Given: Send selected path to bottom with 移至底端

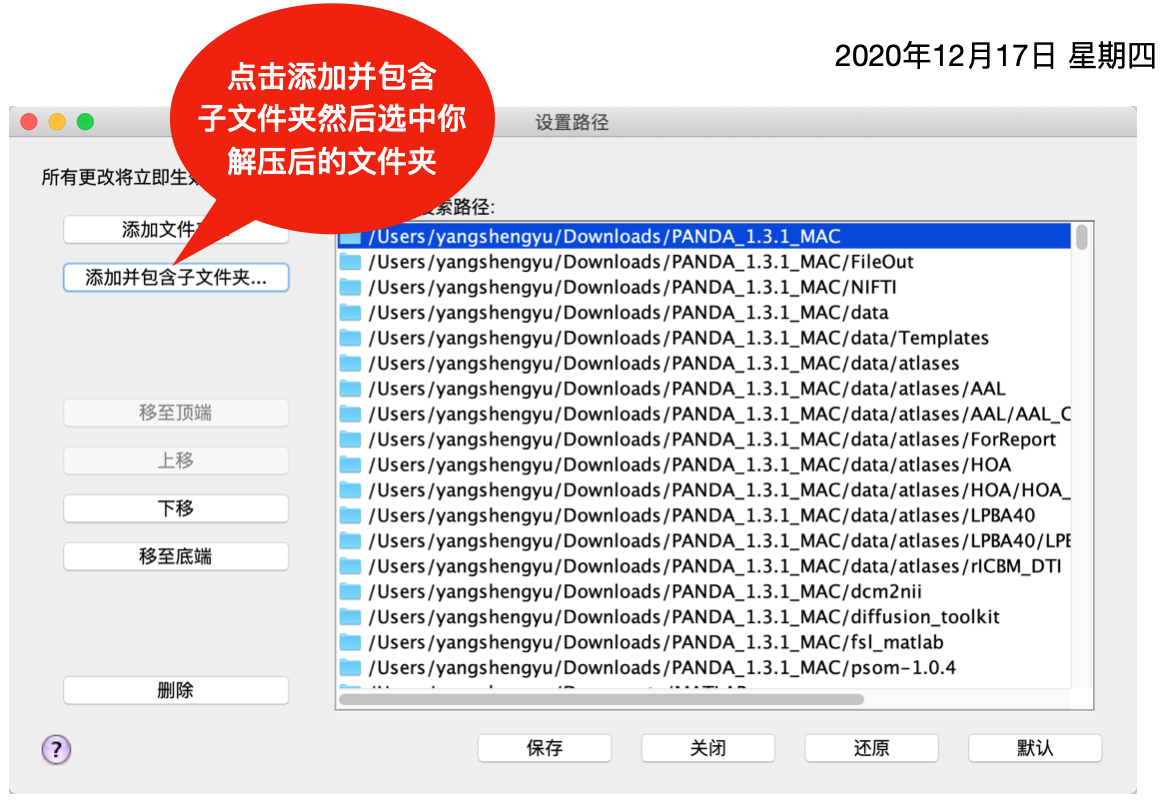Looking at the screenshot, I should (176, 556).
